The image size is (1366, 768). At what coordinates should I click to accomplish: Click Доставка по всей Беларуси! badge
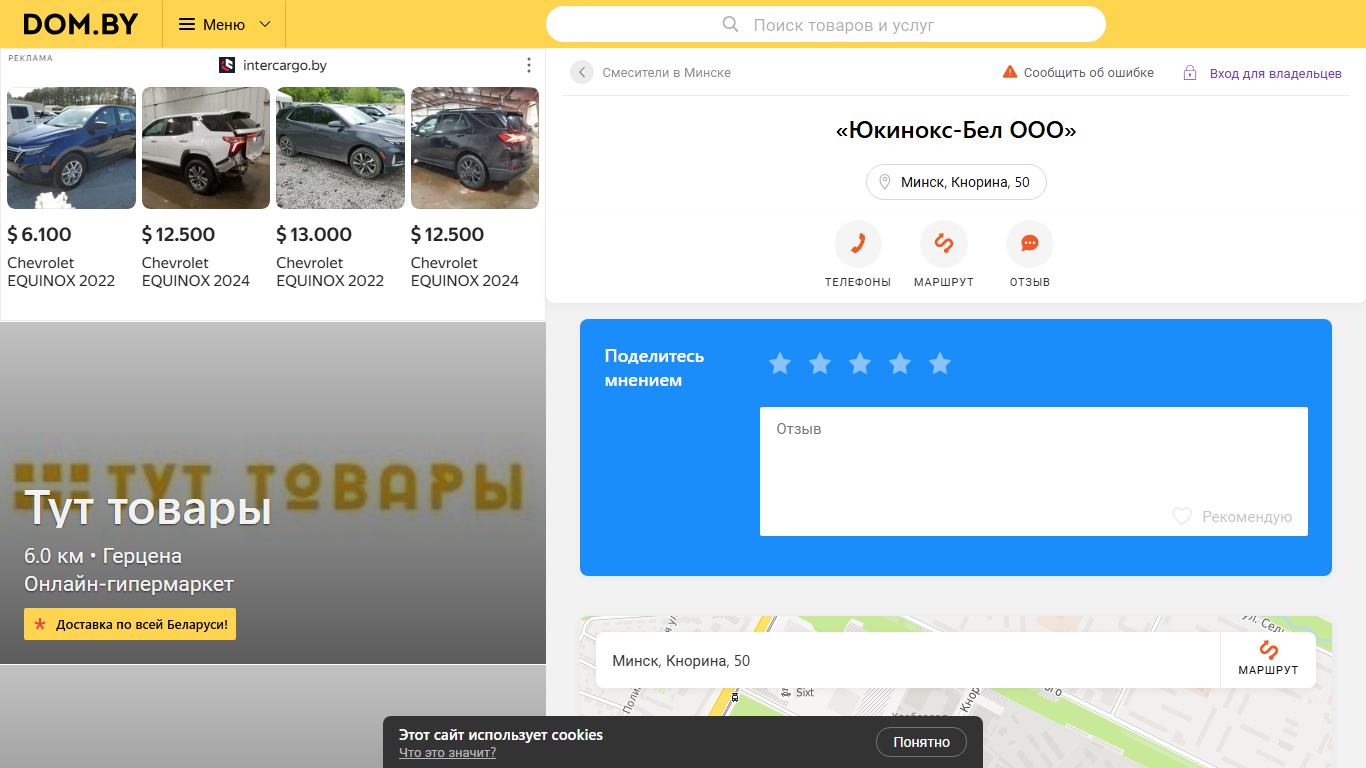coord(130,624)
